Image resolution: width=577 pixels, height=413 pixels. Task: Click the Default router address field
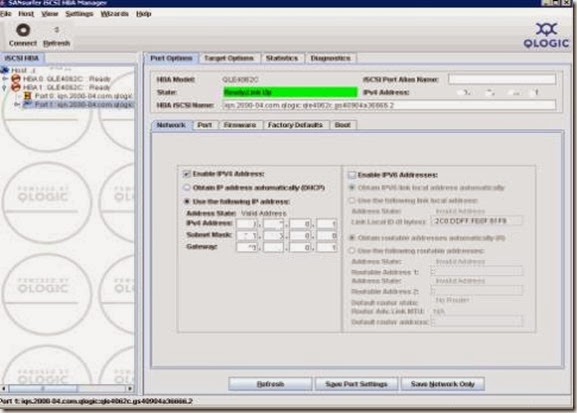[477, 322]
